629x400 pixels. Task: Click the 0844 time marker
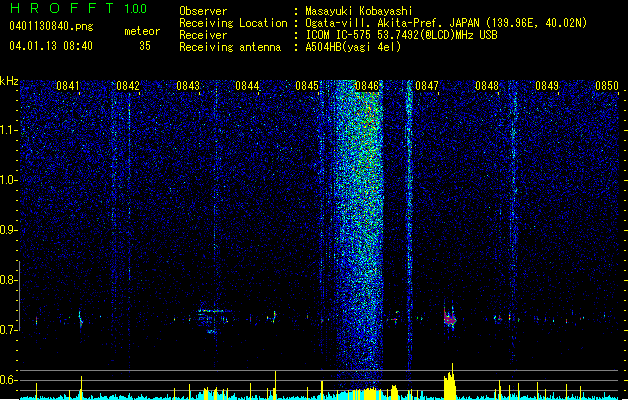tap(247, 86)
